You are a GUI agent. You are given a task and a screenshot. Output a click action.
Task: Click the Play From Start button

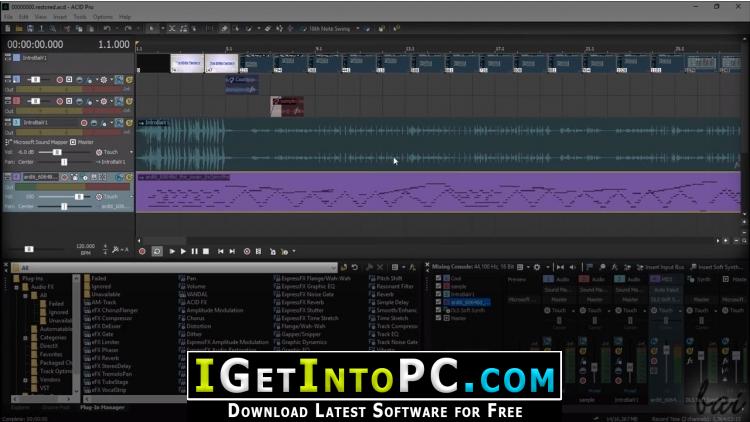coord(172,251)
